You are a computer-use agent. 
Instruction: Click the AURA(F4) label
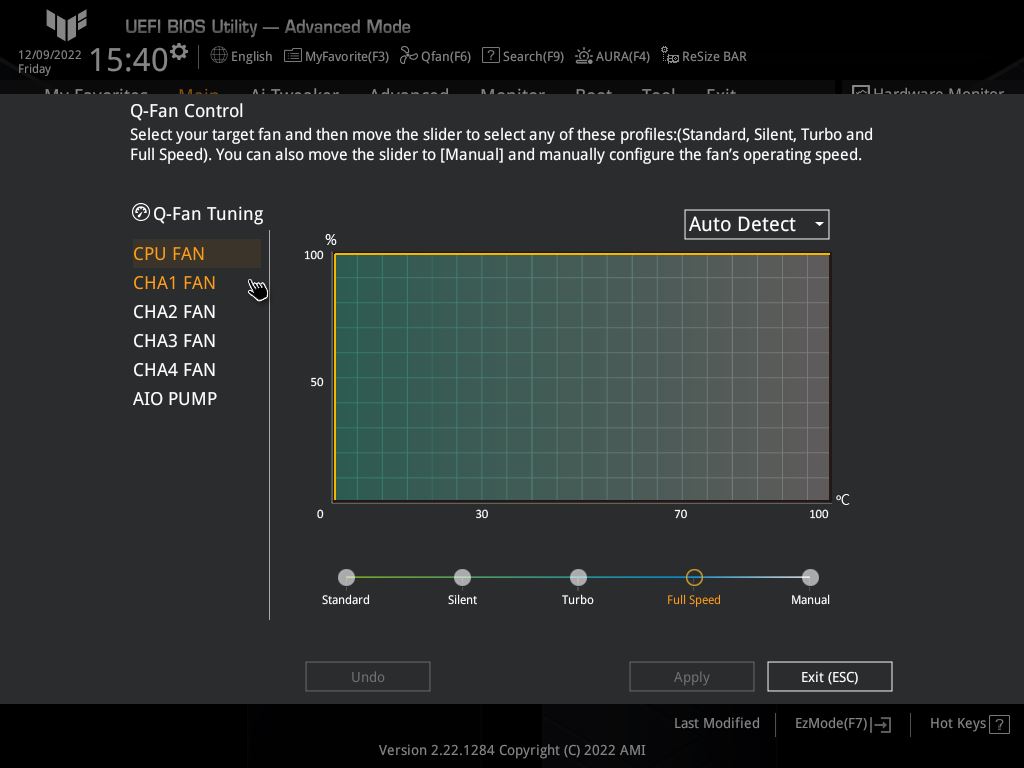tap(622, 56)
